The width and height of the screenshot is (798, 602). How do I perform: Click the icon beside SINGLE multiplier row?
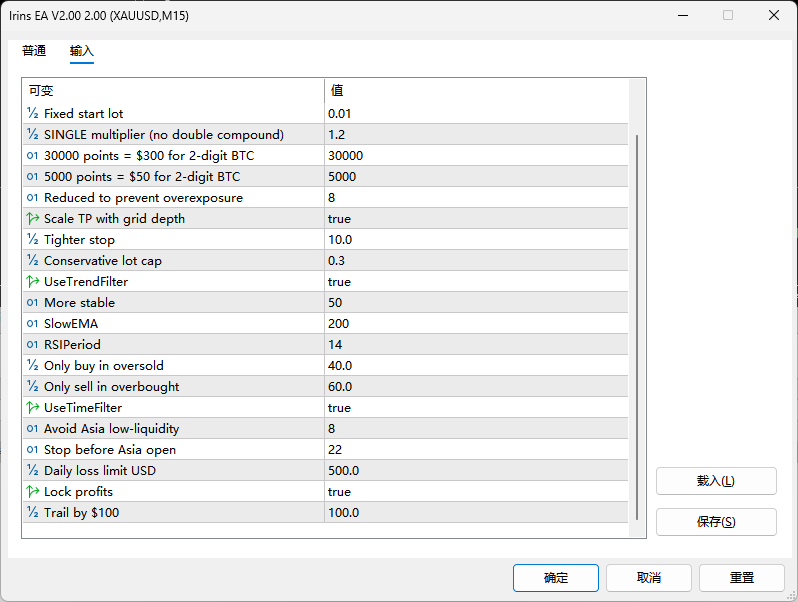coord(33,134)
